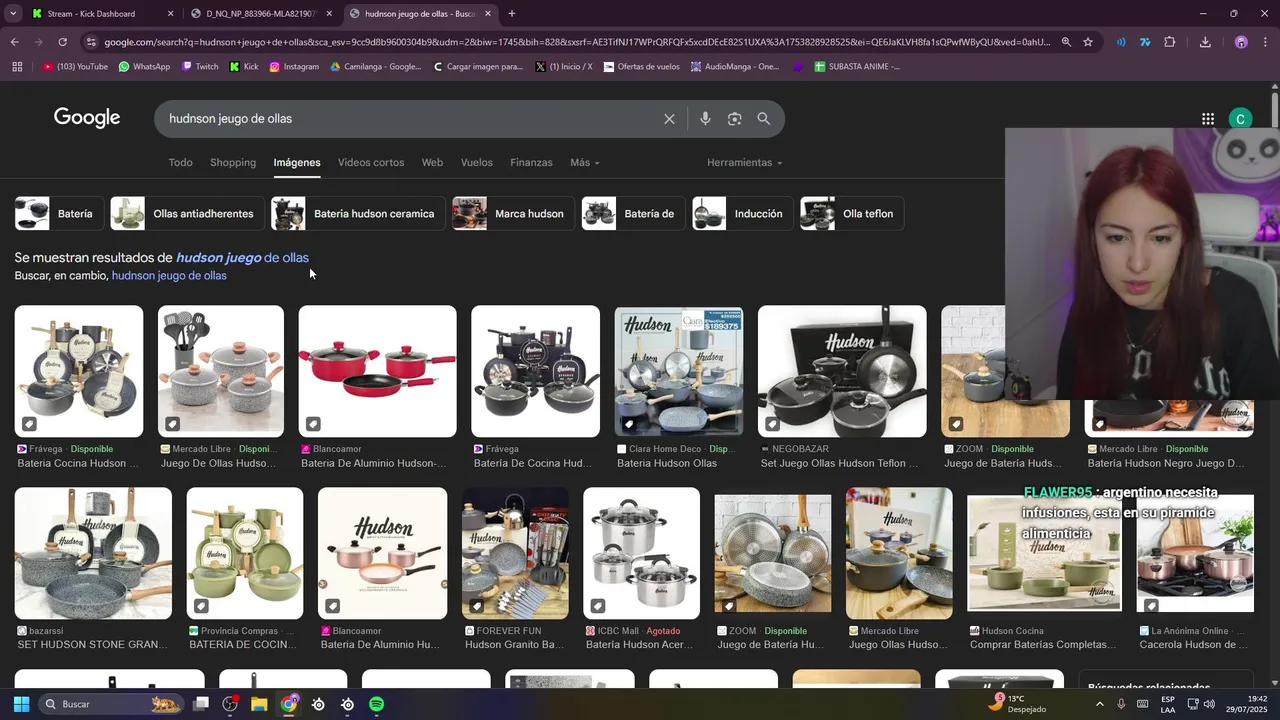Switch to the Shopping tab
This screenshot has width=1280, height=720.
pyautogui.click(x=233, y=162)
